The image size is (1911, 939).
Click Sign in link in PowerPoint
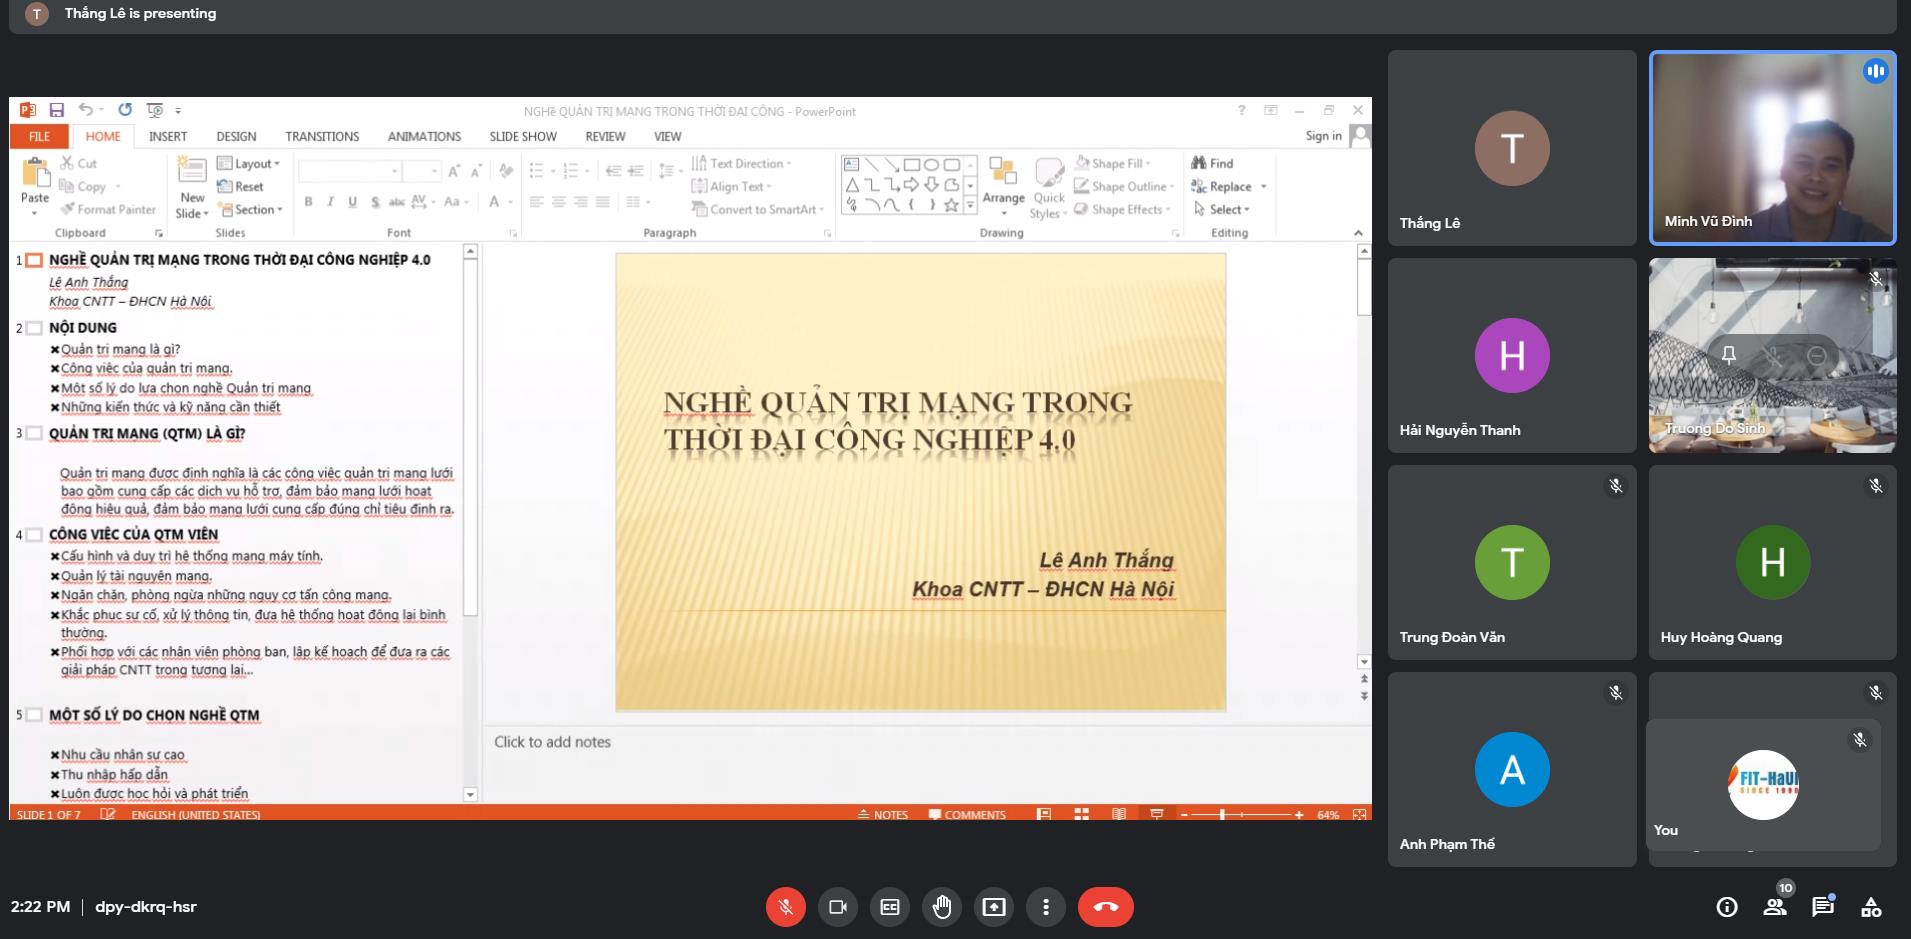point(1323,136)
